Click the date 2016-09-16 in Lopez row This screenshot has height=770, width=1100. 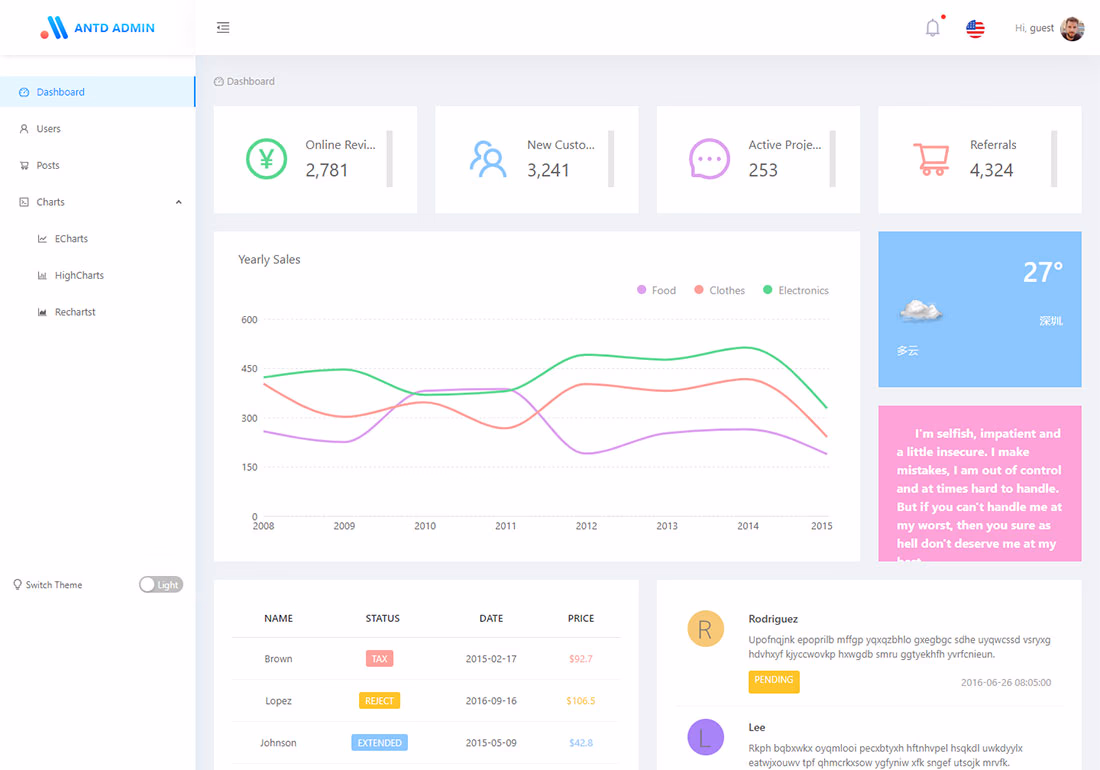coord(491,701)
